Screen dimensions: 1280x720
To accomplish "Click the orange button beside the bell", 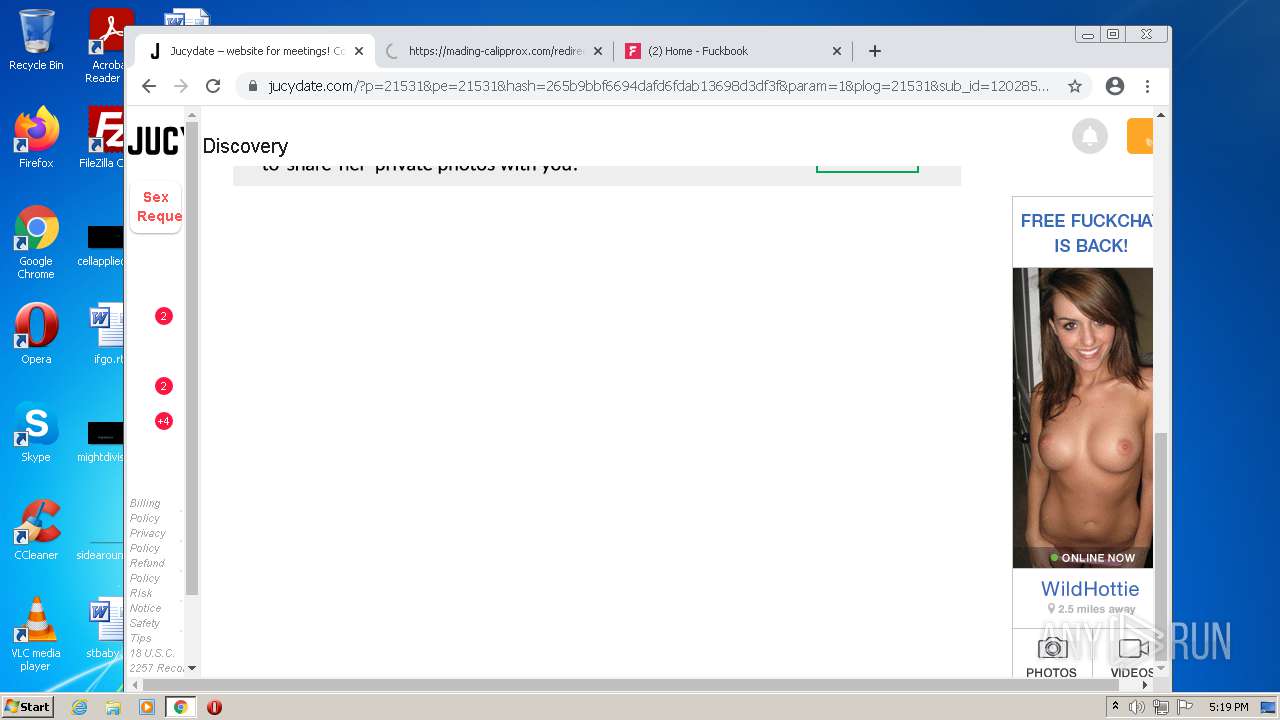I will coord(1140,136).
